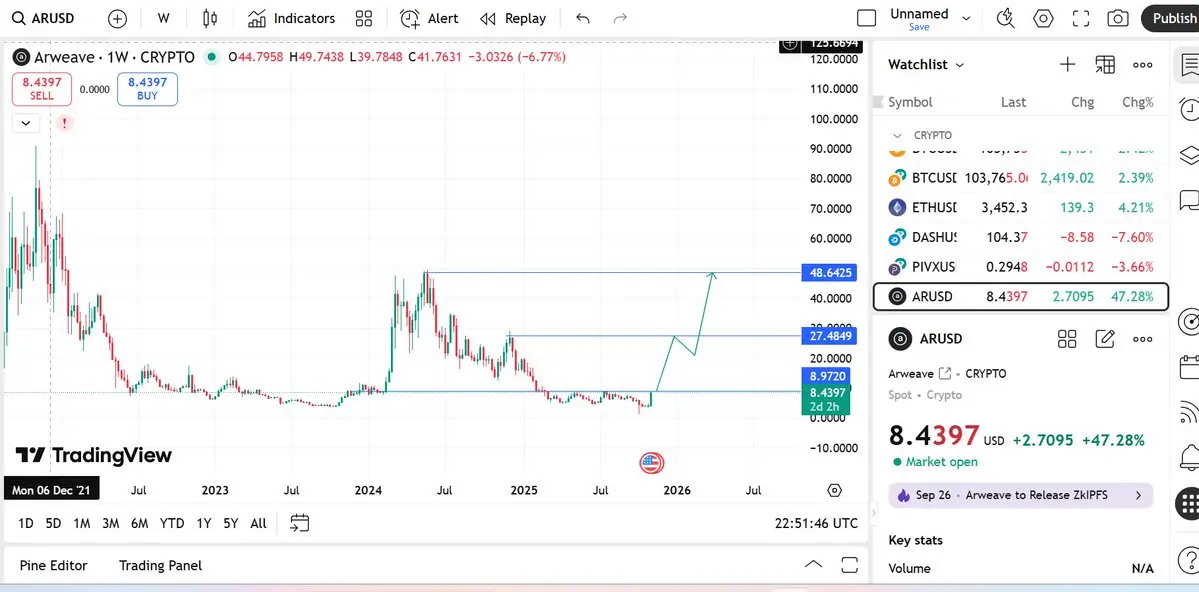Select the 1M time range
The image size is (1199, 592).
click(x=82, y=523)
